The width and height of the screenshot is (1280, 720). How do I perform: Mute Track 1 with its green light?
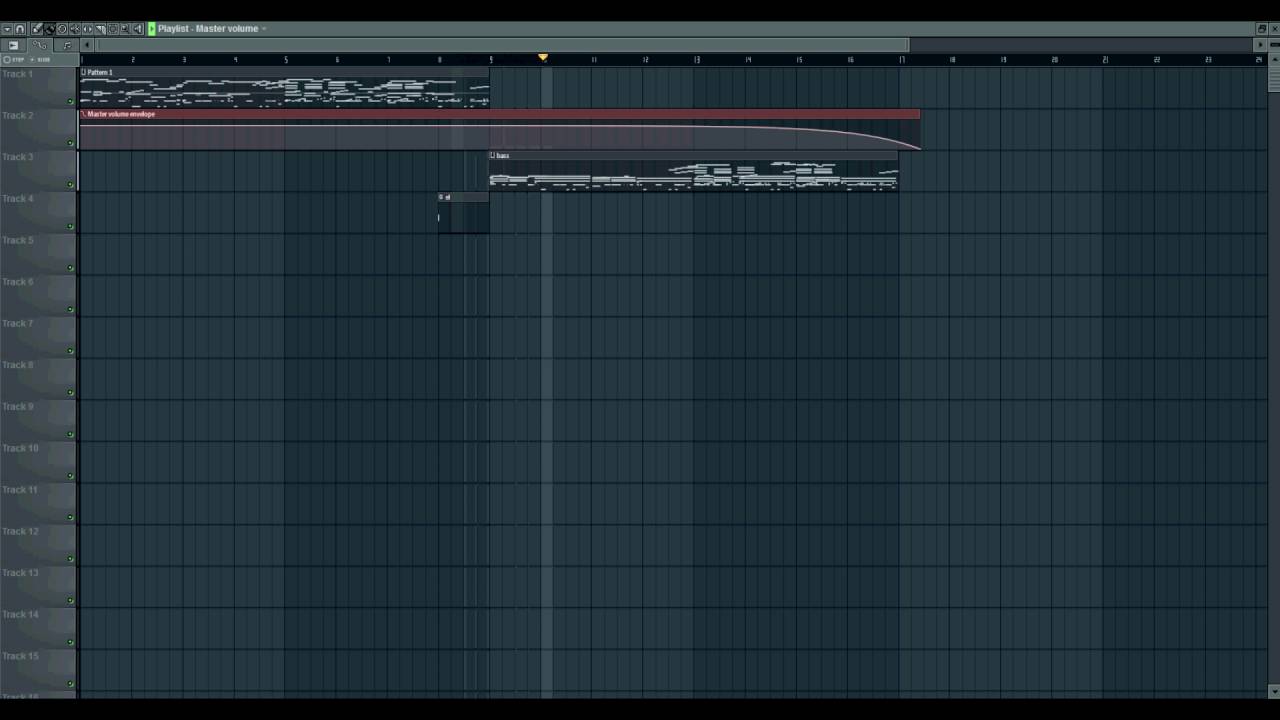click(70, 101)
